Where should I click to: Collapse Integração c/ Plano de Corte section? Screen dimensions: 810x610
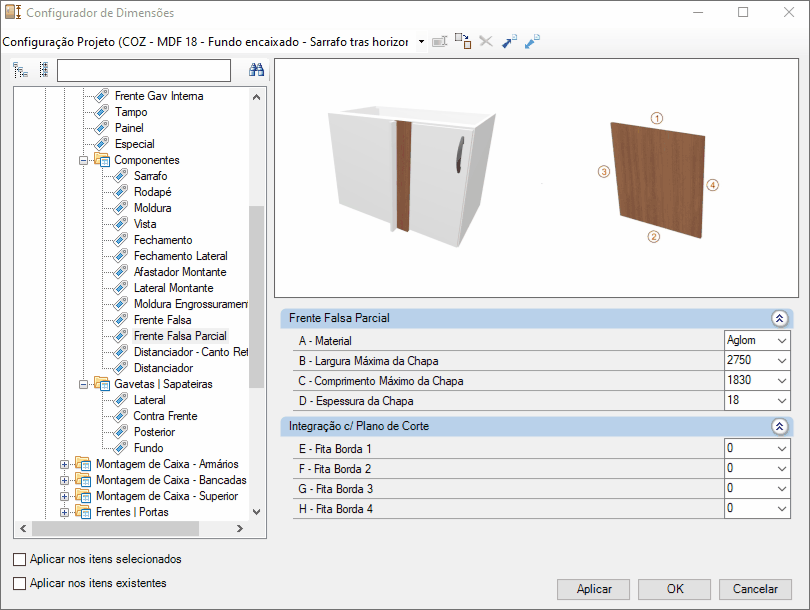[780, 426]
